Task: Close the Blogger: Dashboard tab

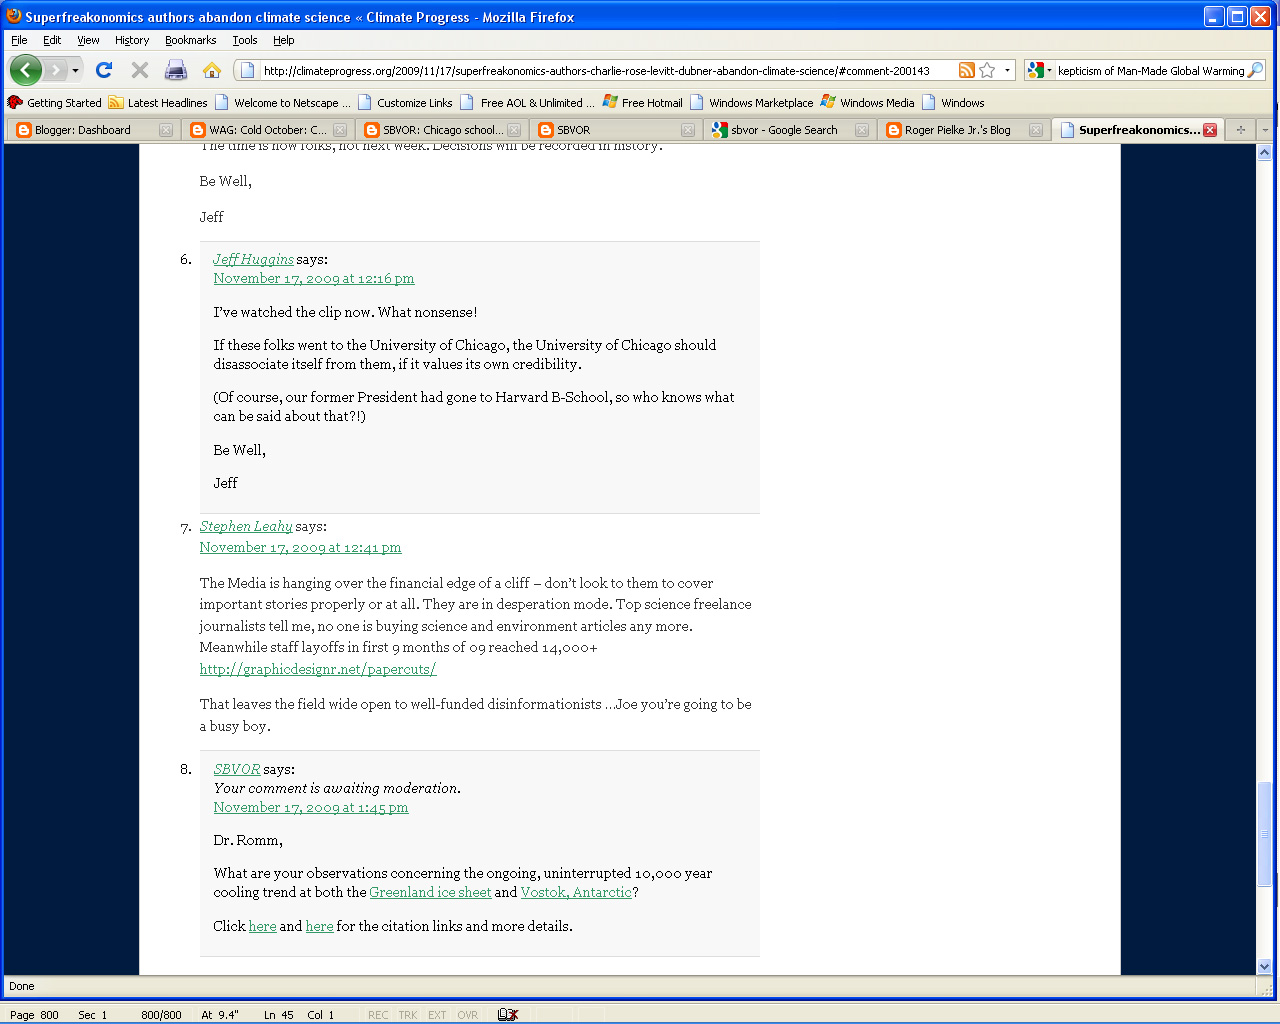Action: (x=166, y=130)
